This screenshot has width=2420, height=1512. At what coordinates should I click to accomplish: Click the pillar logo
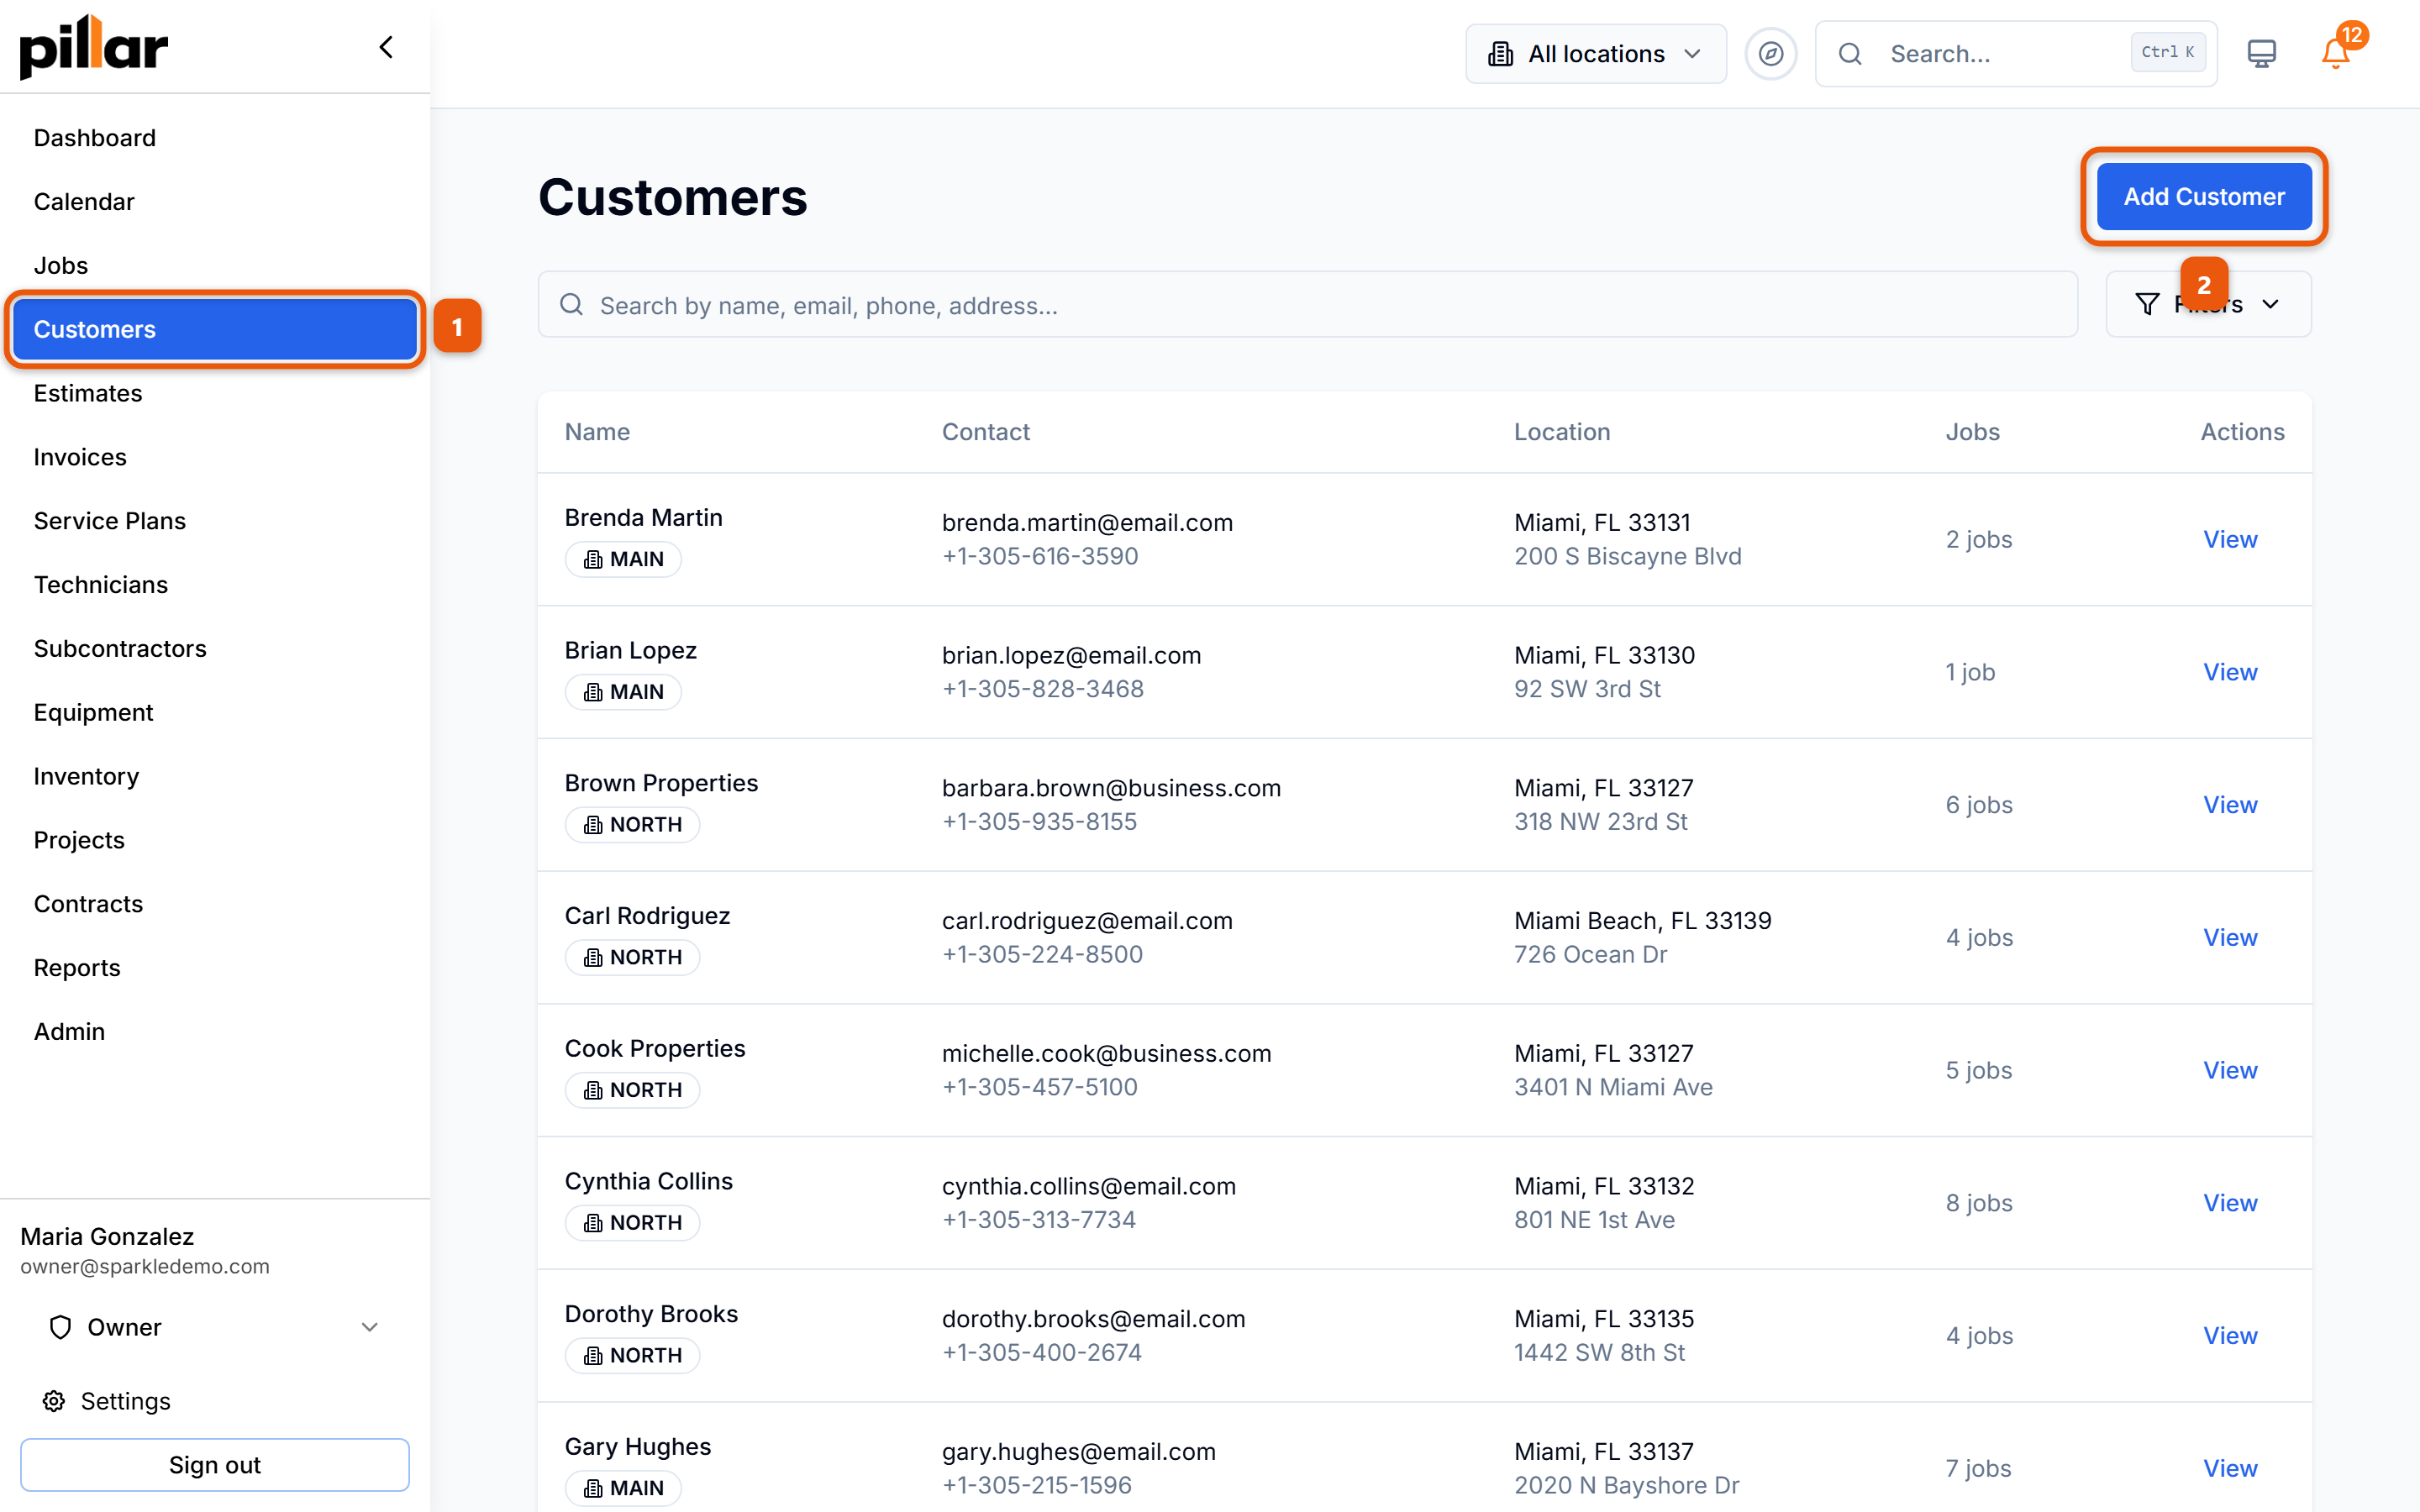point(94,46)
